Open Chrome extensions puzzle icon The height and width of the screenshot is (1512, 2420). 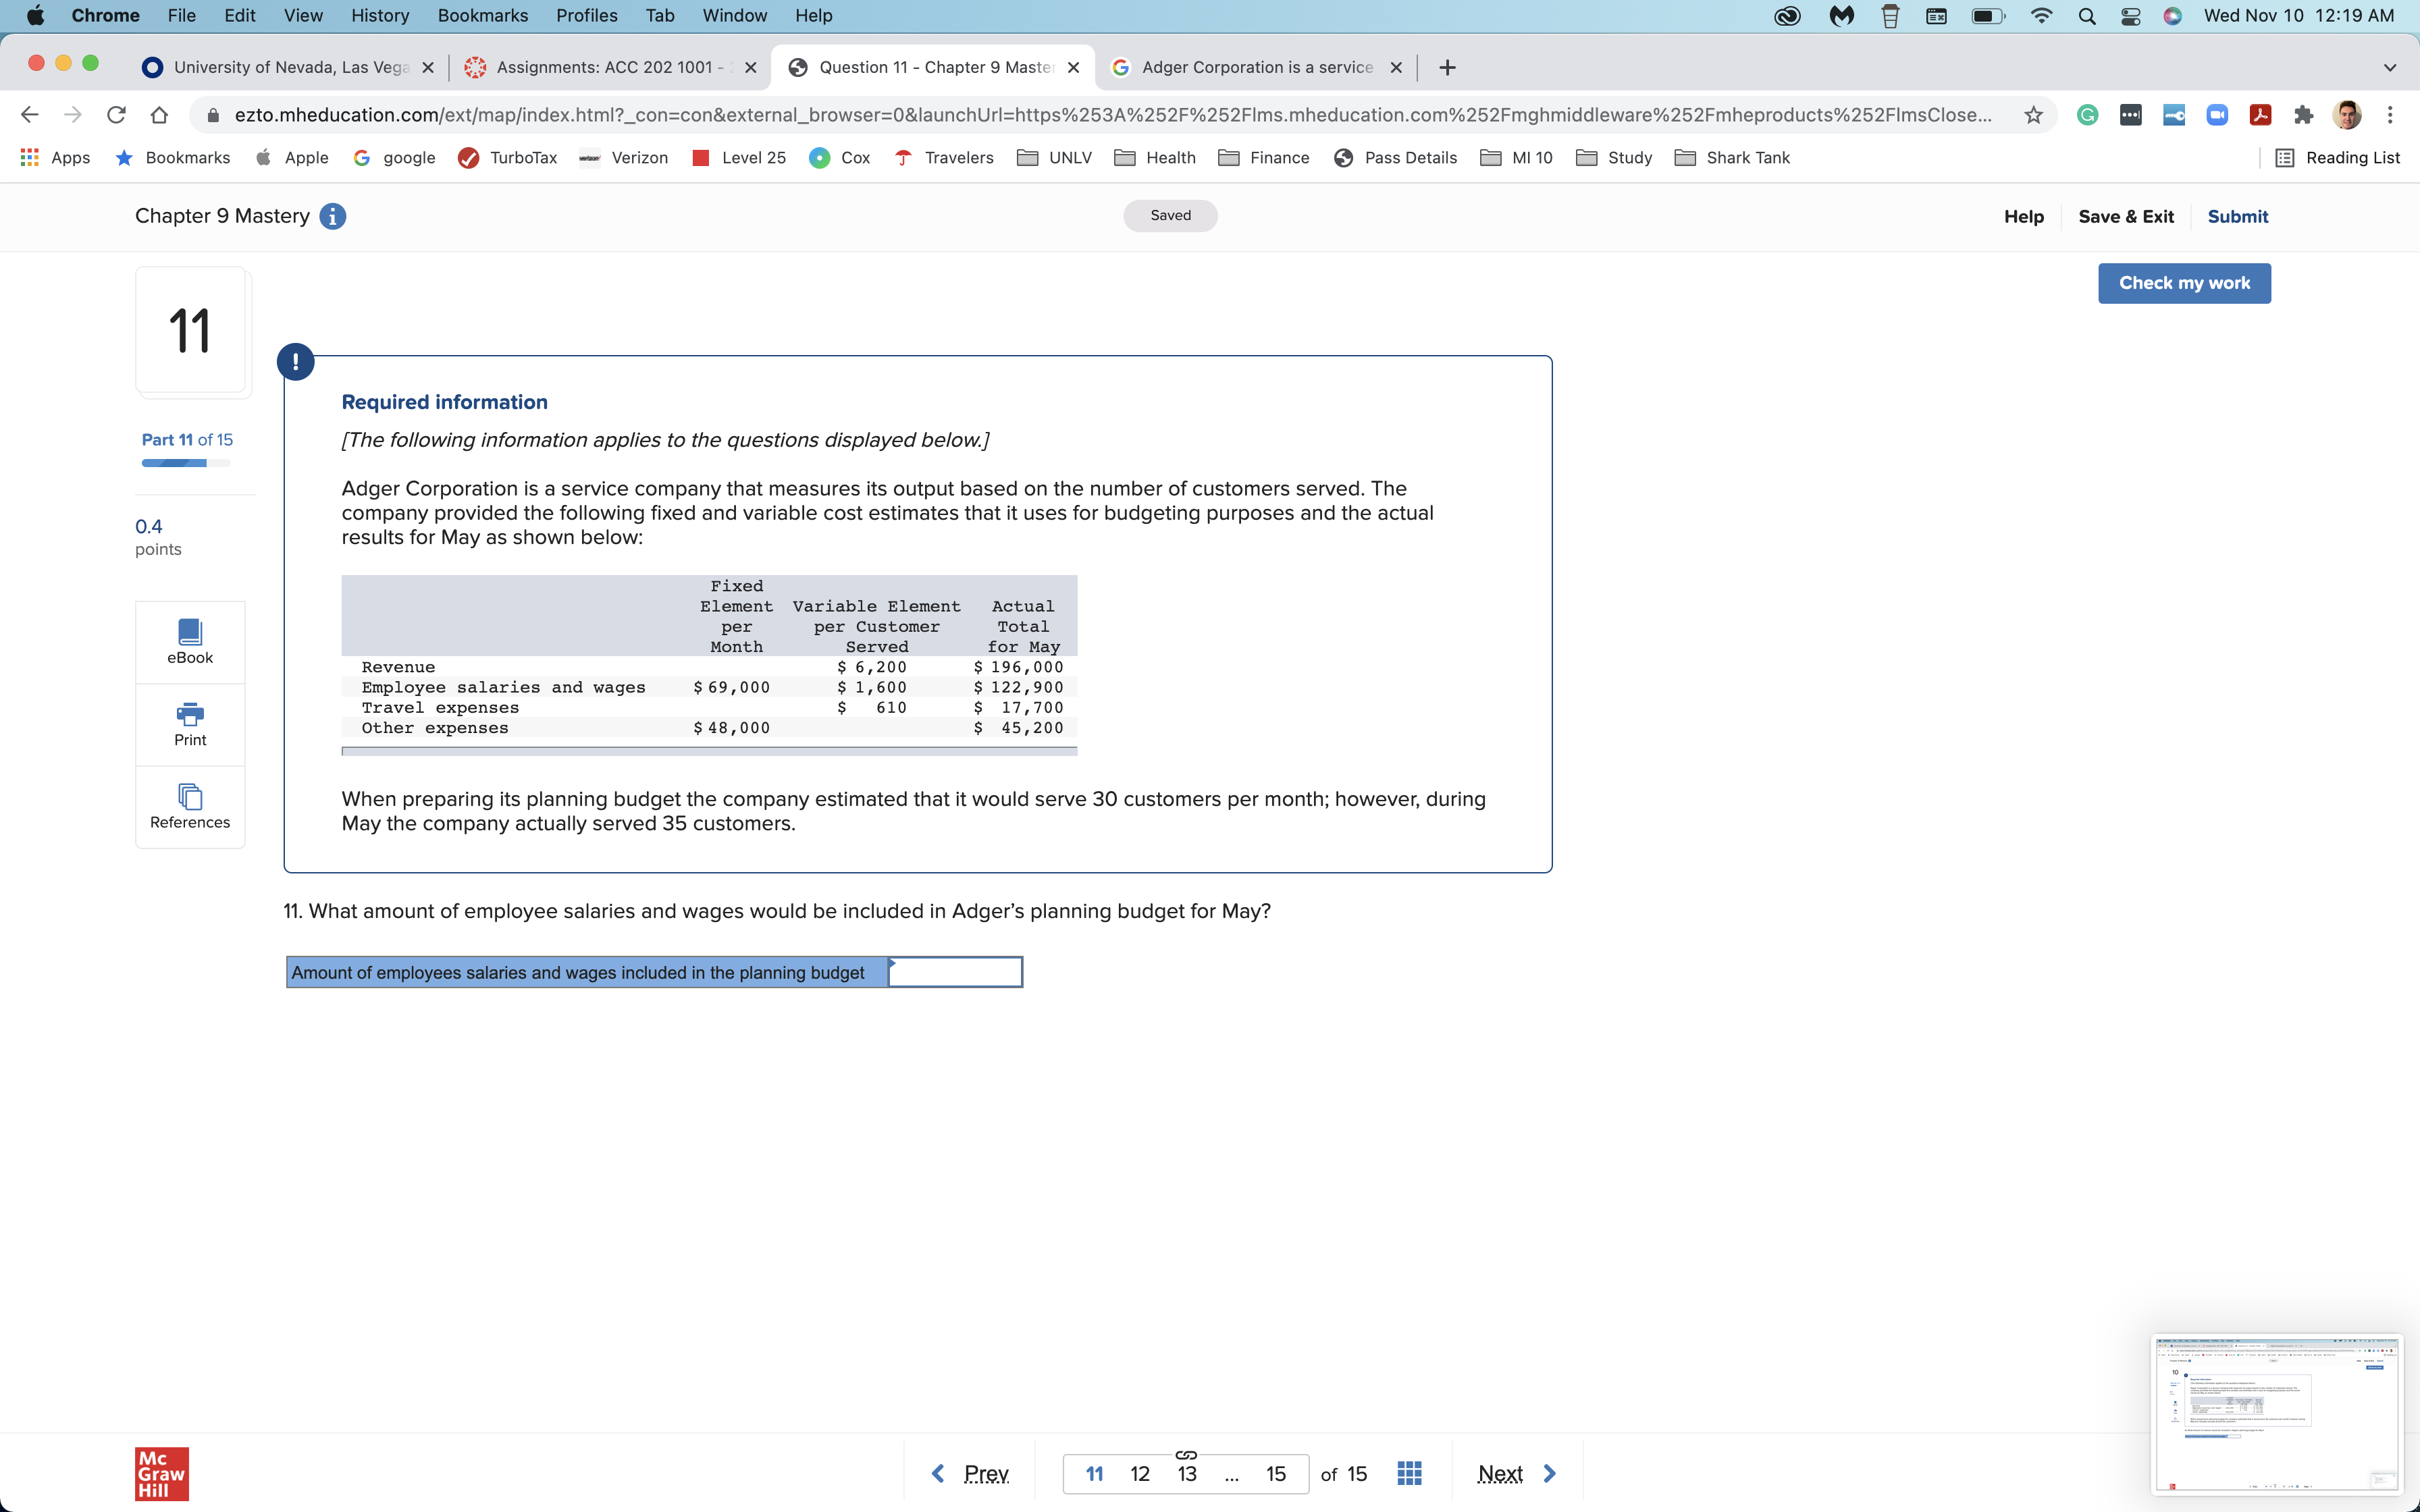click(x=2303, y=115)
